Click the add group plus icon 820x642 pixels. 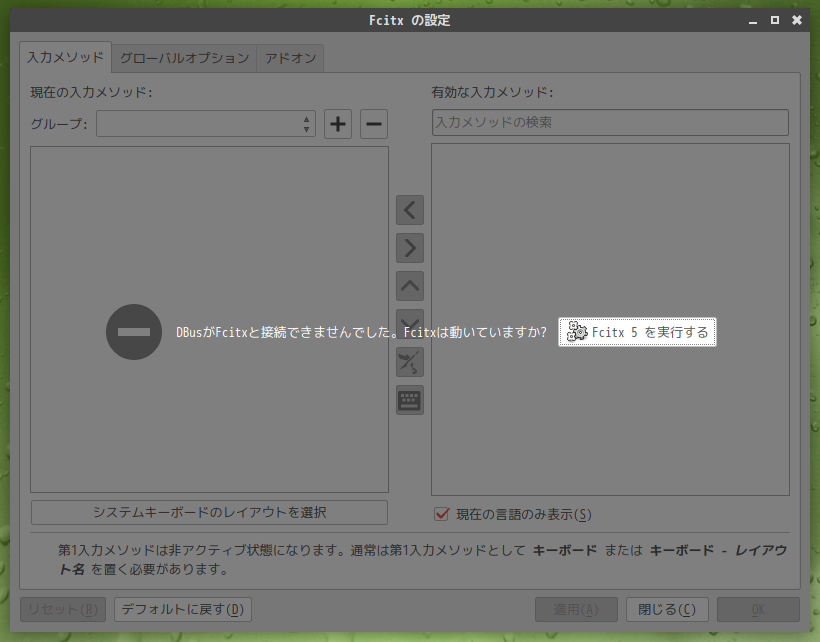click(338, 124)
